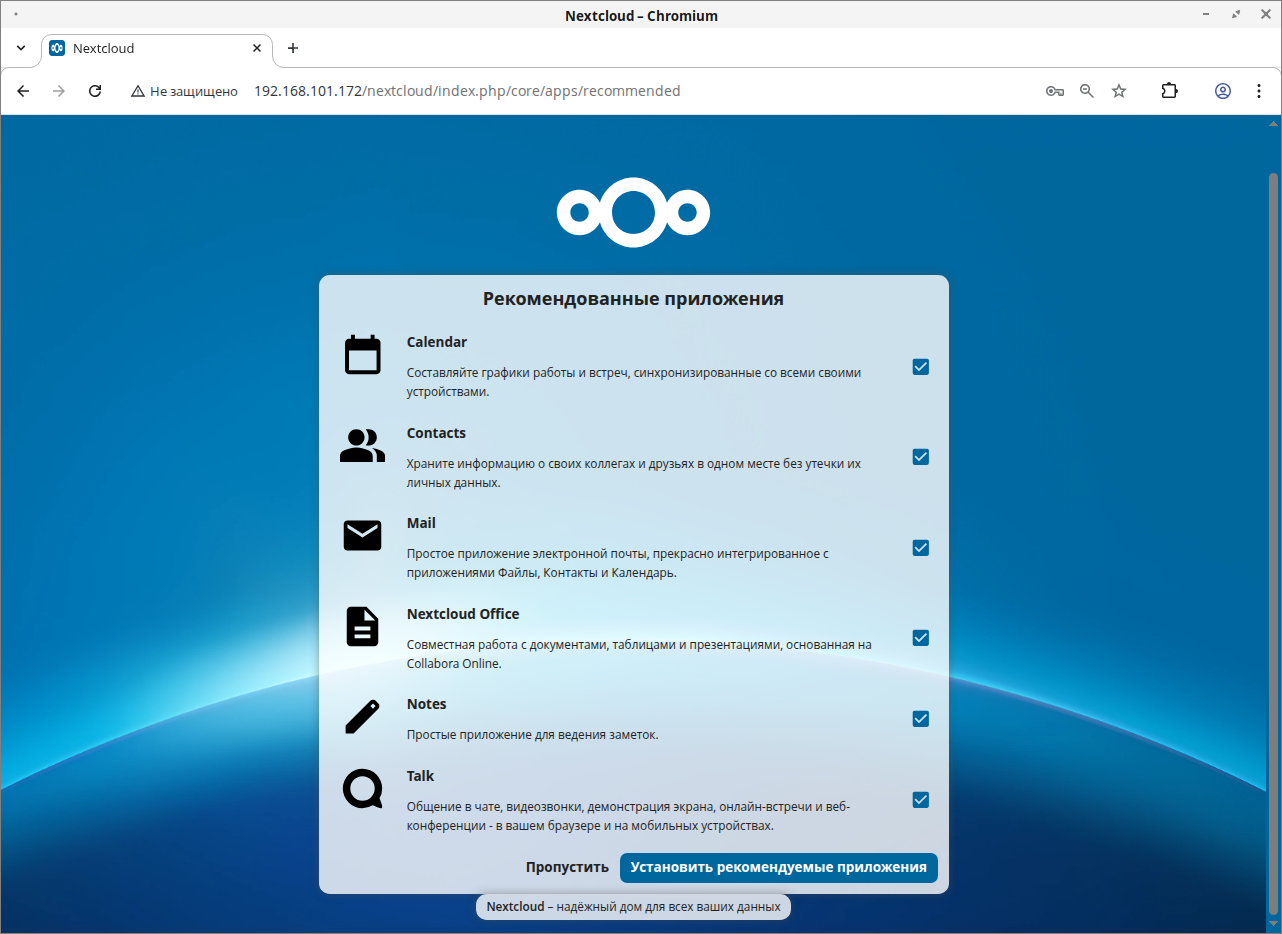Click the Notes pencil icon

click(x=362, y=717)
